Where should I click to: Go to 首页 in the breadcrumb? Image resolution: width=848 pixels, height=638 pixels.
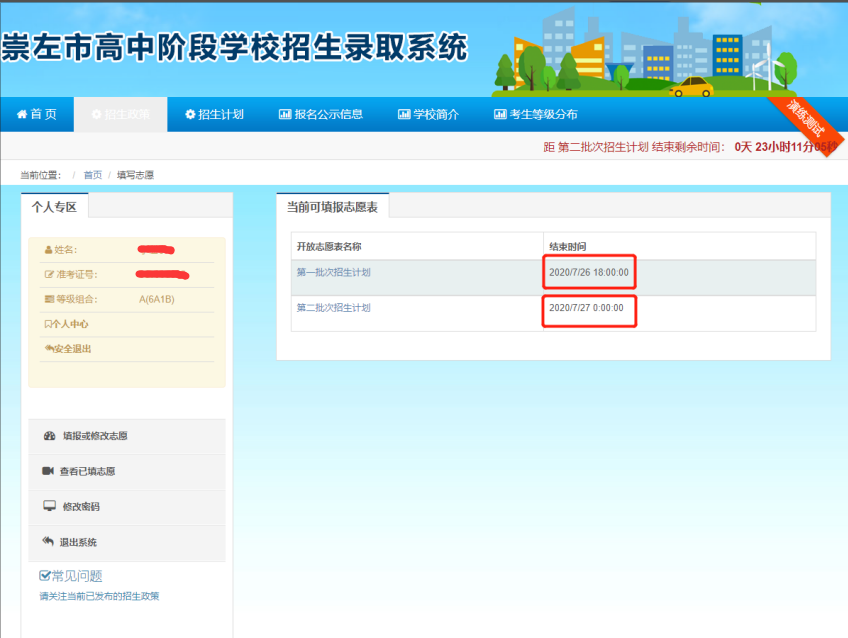coord(92,175)
